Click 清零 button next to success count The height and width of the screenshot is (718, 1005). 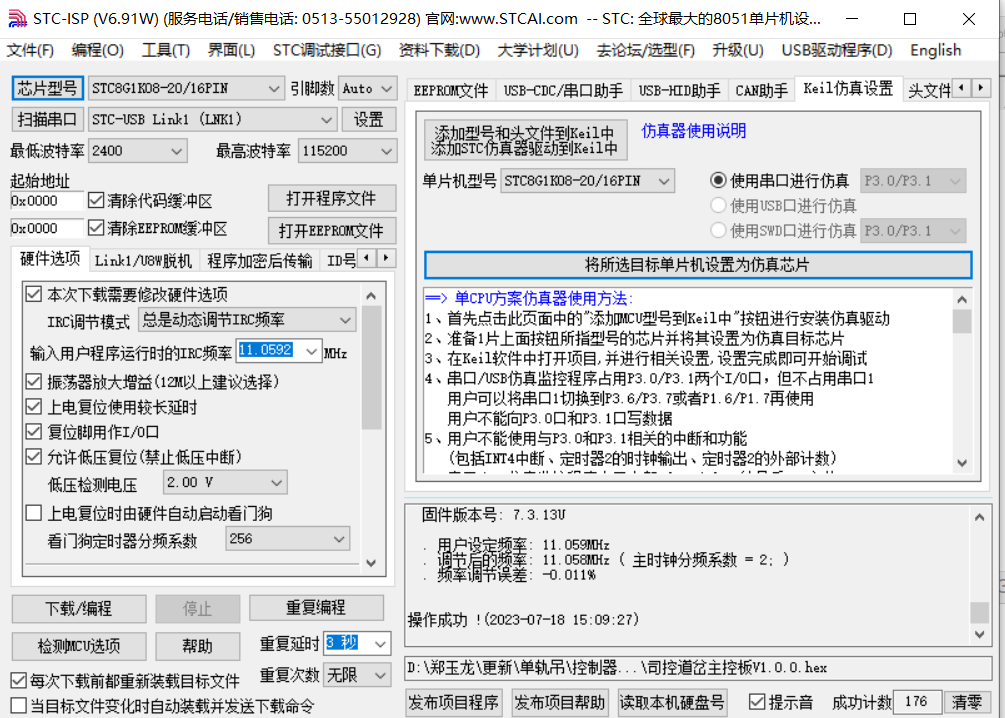pos(966,702)
